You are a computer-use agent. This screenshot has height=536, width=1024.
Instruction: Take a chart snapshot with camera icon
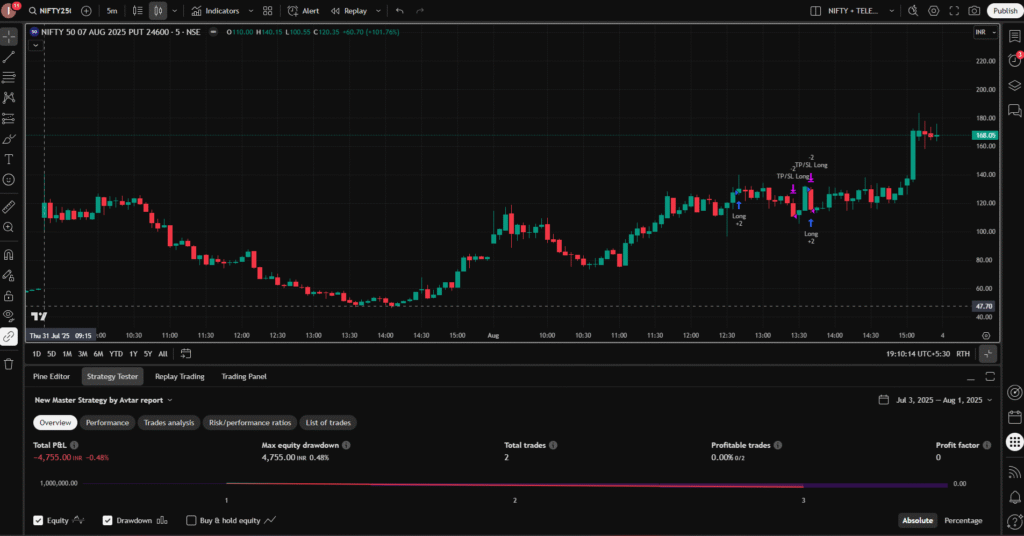point(974,11)
